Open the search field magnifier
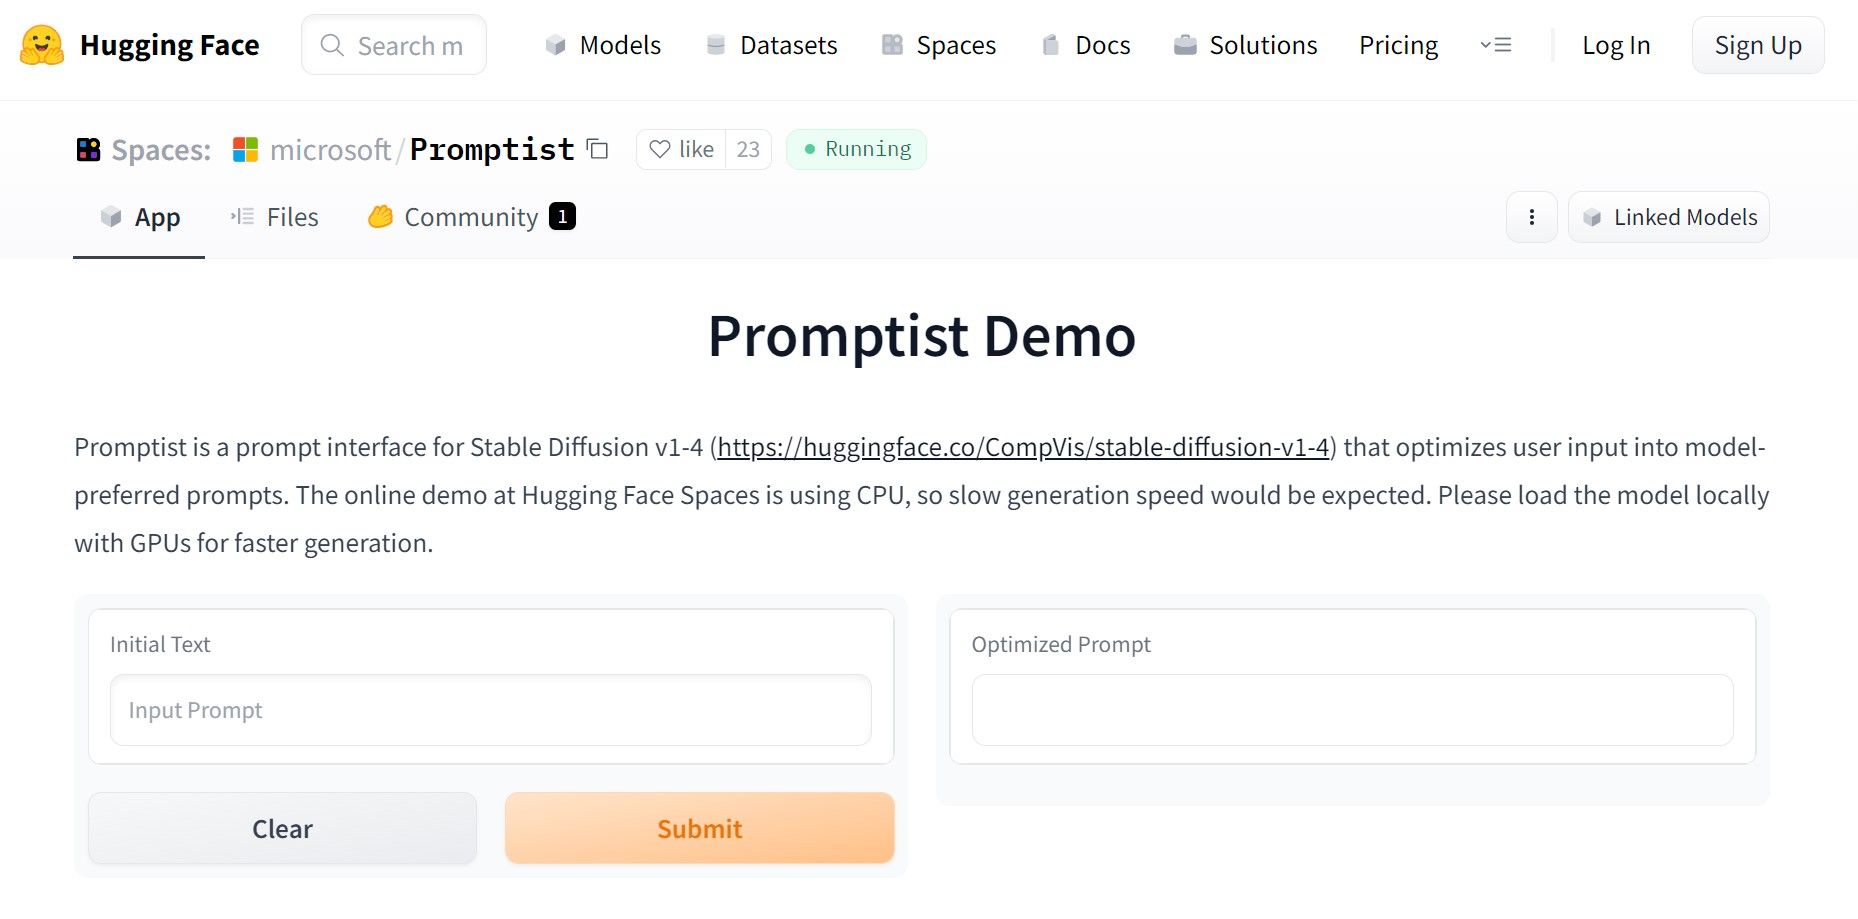The width and height of the screenshot is (1858, 919). coord(330,45)
